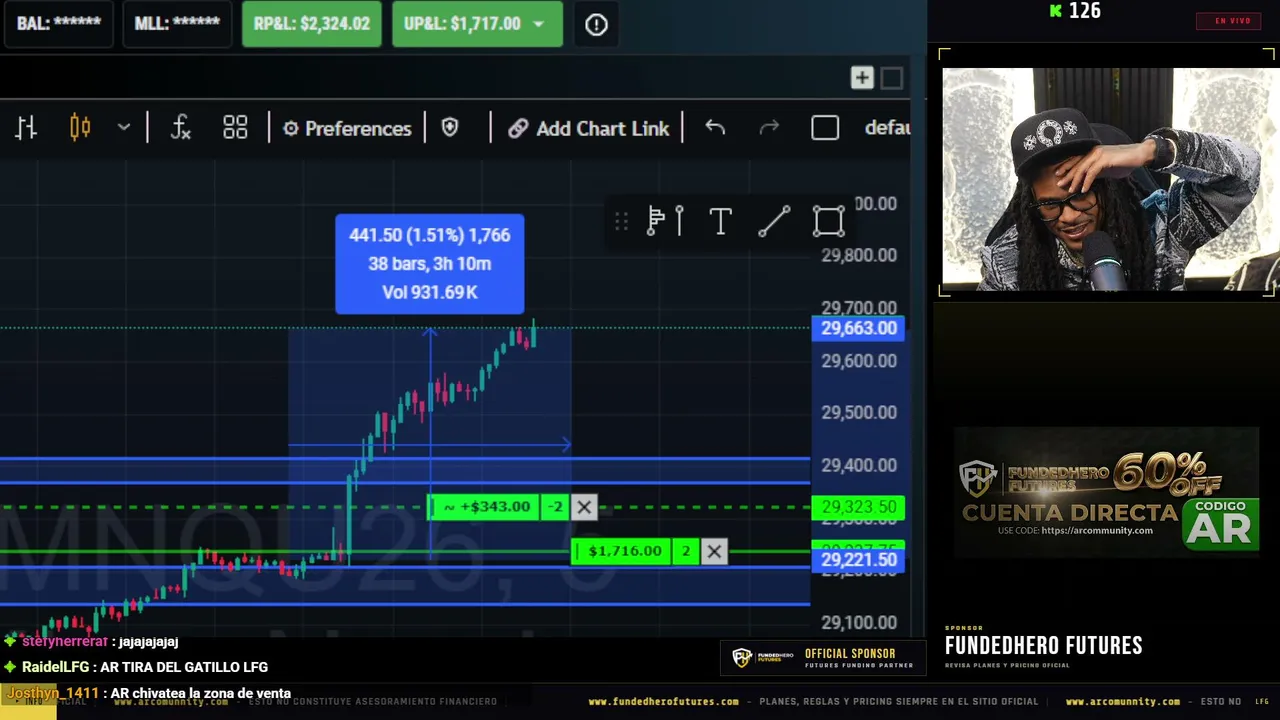Open the default template selector
Screen dimensions: 1280x720
tap(887, 128)
